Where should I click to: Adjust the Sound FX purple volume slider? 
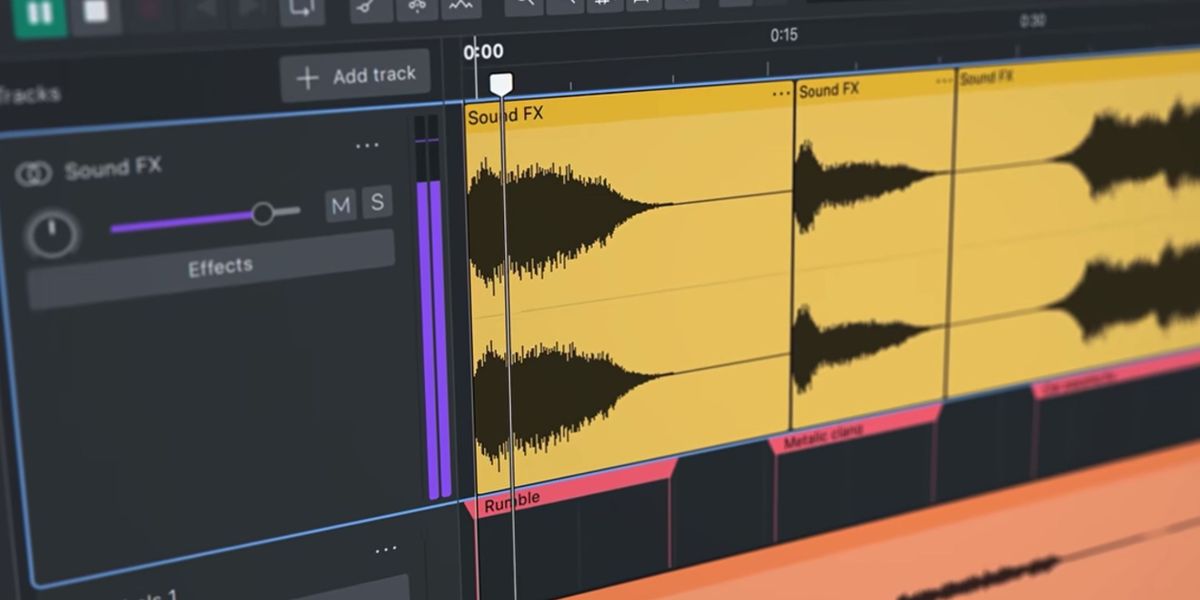204,219
